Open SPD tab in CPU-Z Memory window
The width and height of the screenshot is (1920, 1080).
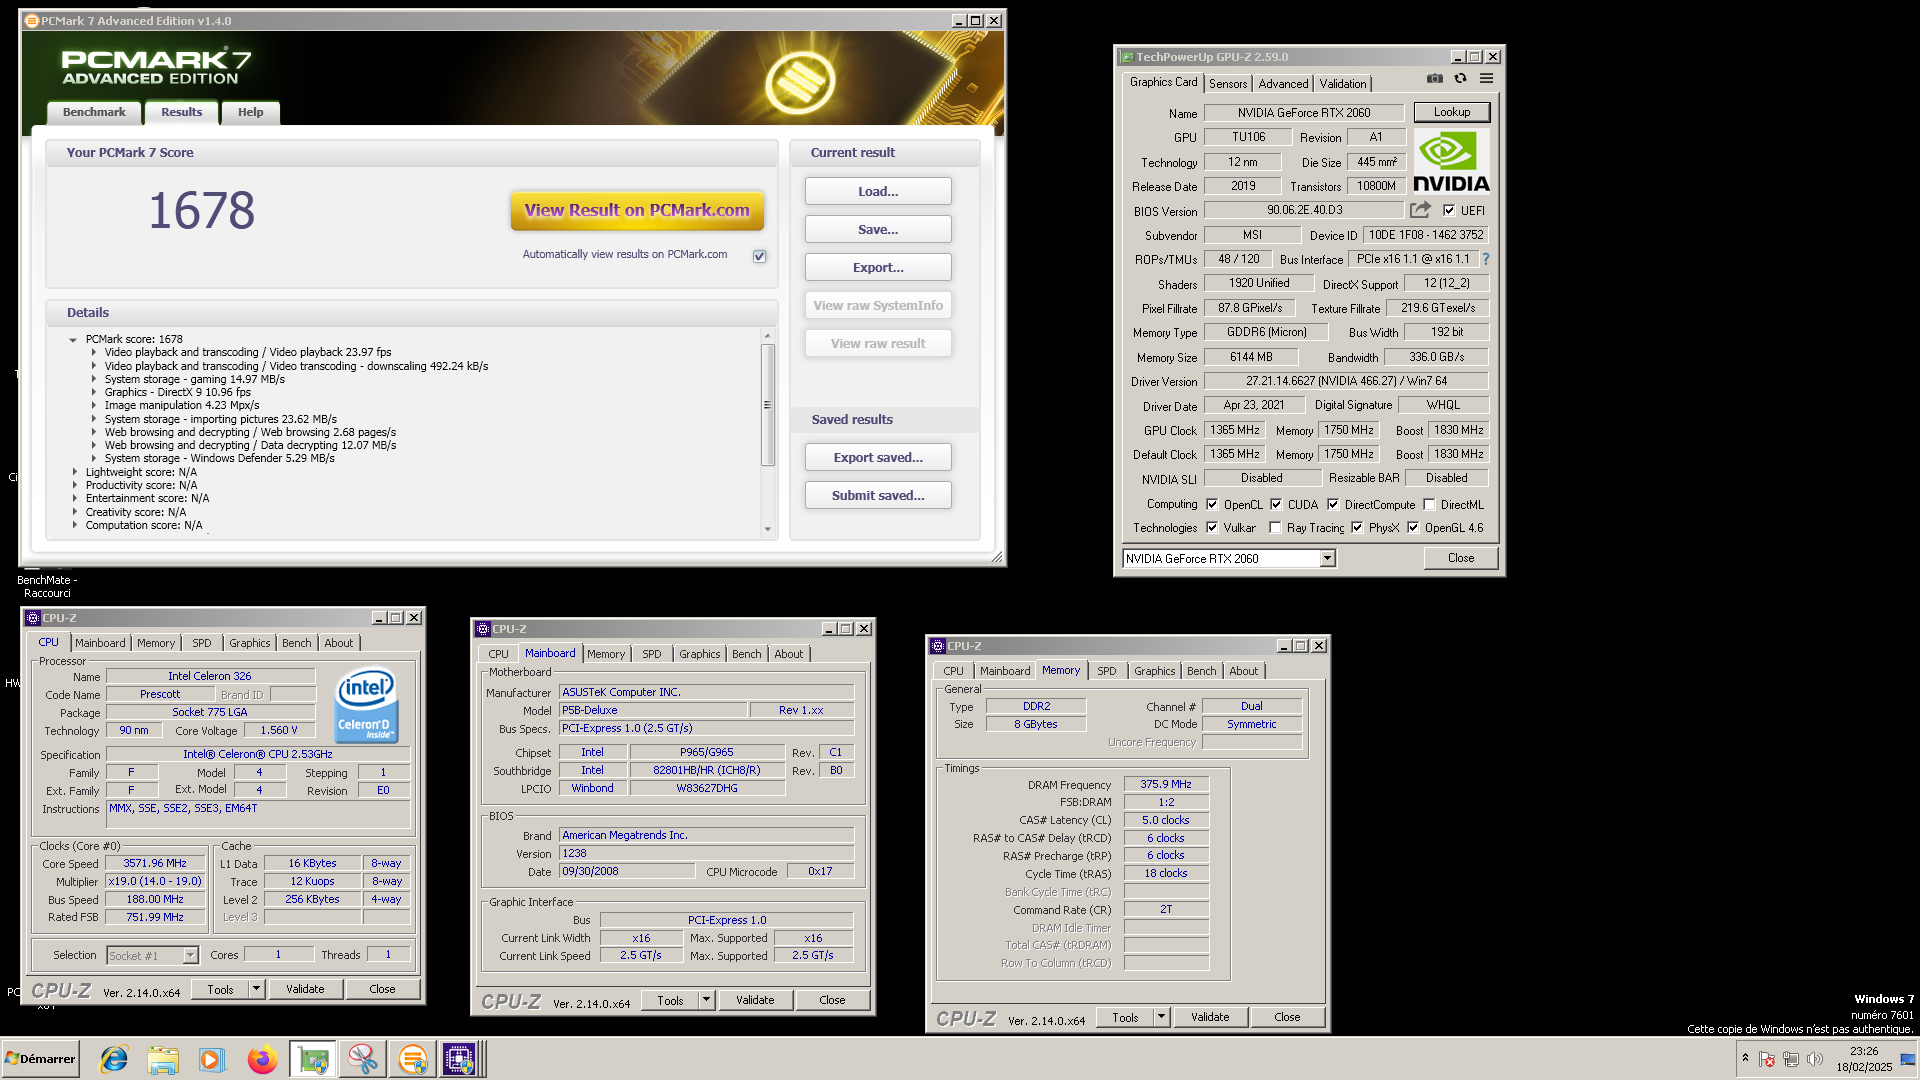[x=1106, y=671]
